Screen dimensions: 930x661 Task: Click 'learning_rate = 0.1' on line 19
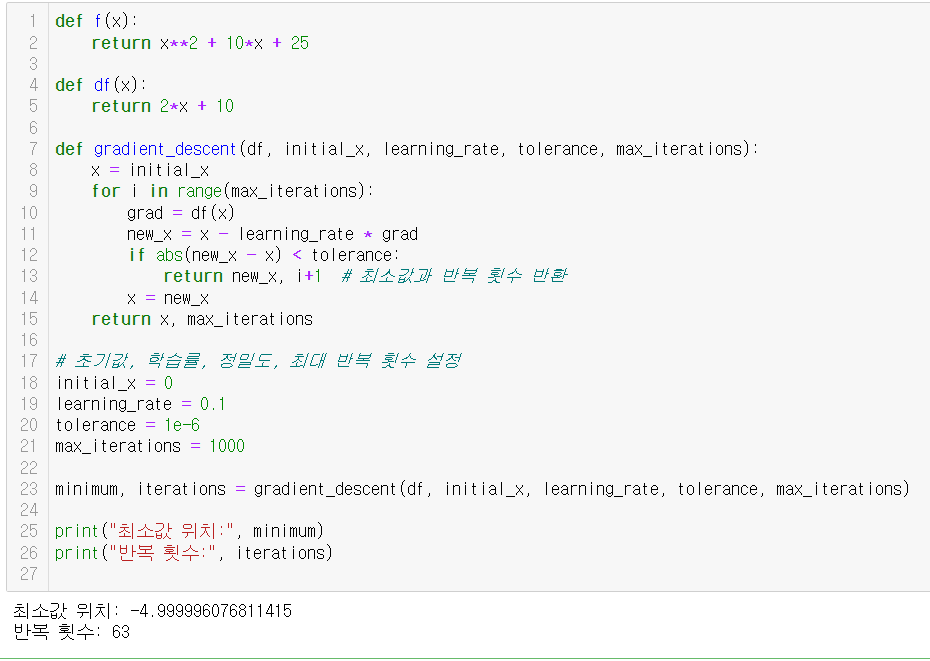point(141,404)
